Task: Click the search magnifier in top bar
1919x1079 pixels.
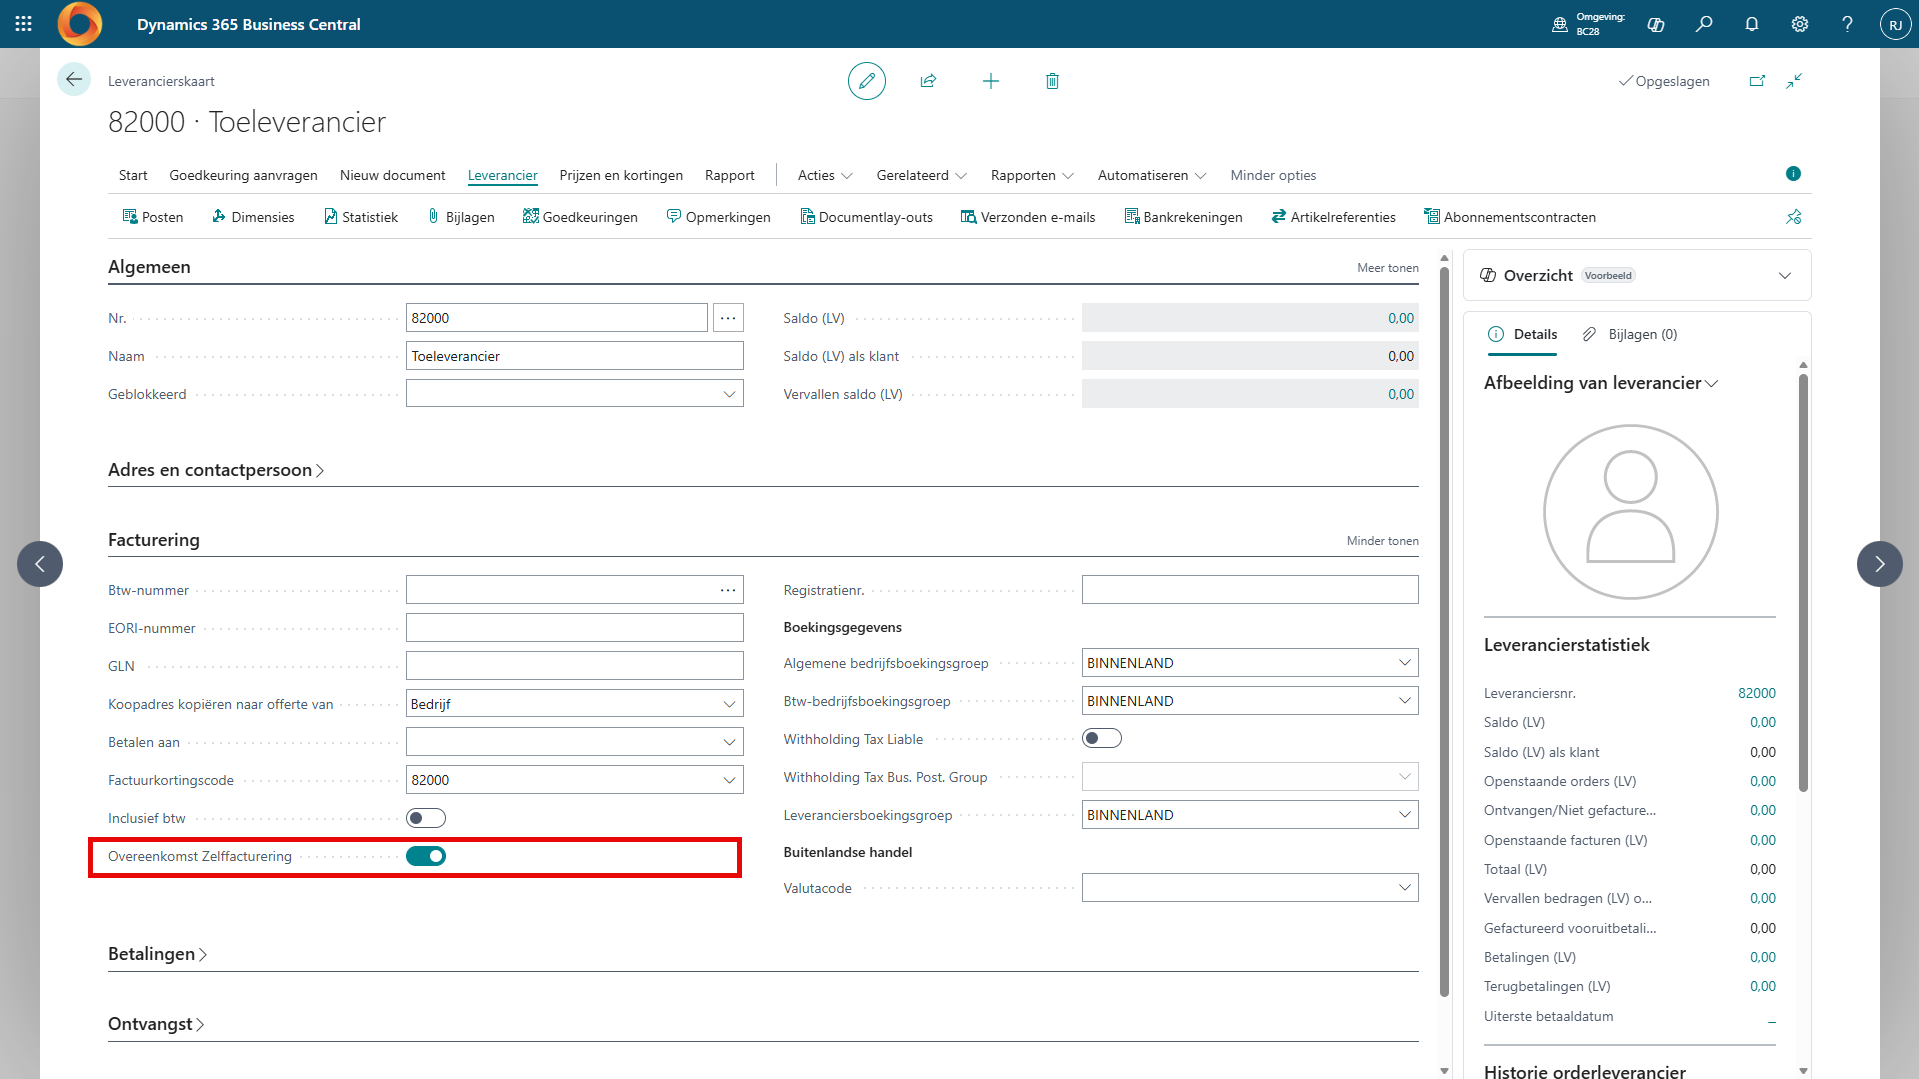Action: (x=1704, y=24)
